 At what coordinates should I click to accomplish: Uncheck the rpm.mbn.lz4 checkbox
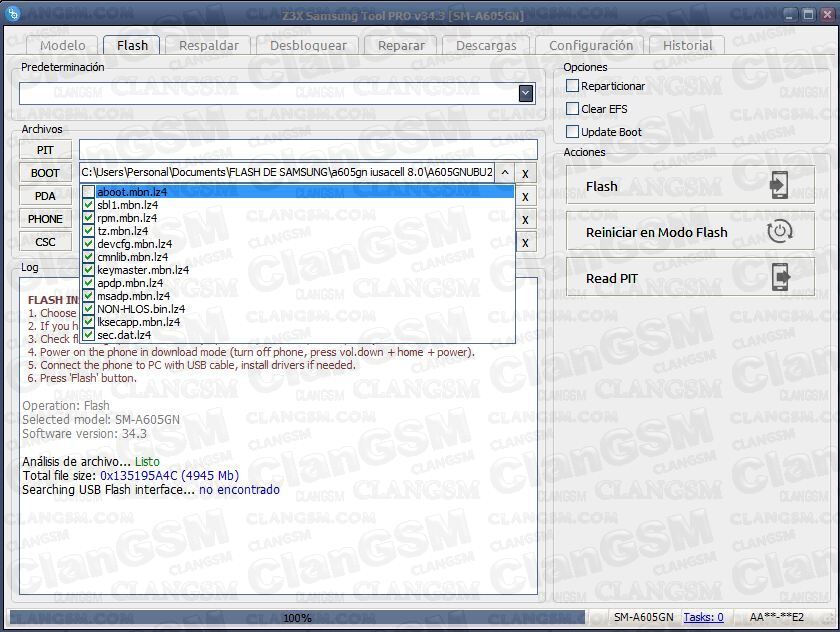click(x=89, y=217)
